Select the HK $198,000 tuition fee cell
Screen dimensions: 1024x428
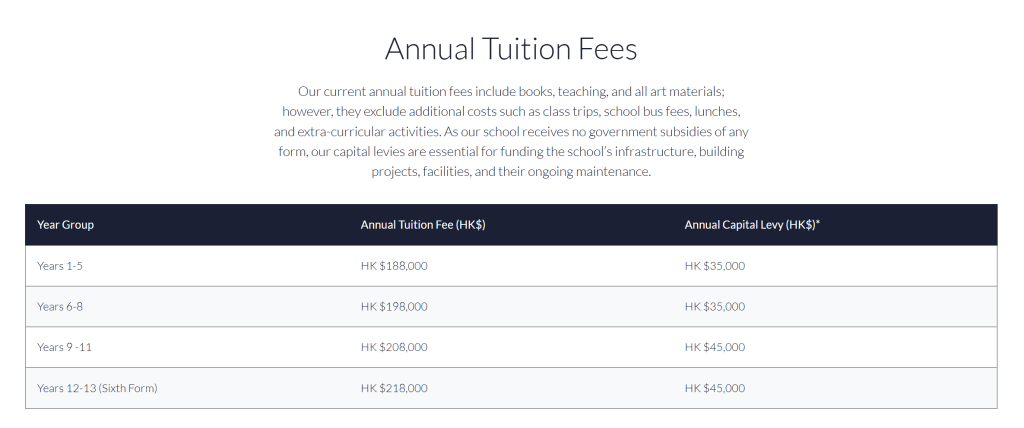coord(394,307)
